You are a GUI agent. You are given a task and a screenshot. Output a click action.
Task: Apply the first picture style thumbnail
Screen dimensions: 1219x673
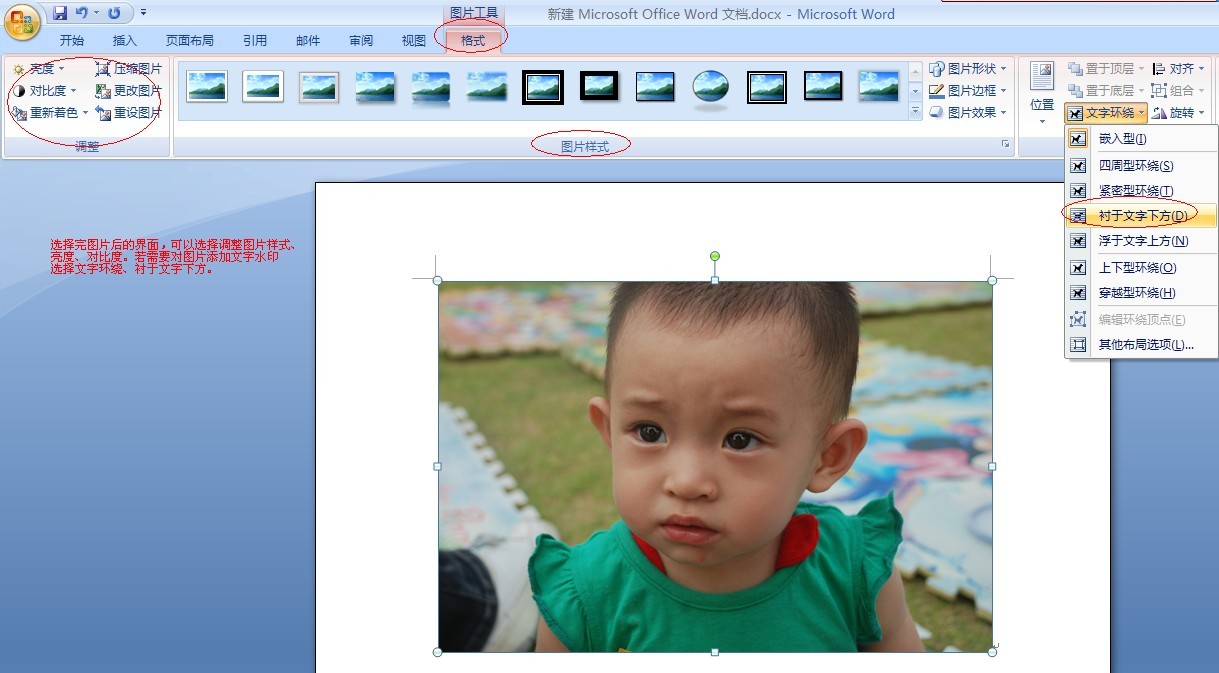[207, 87]
